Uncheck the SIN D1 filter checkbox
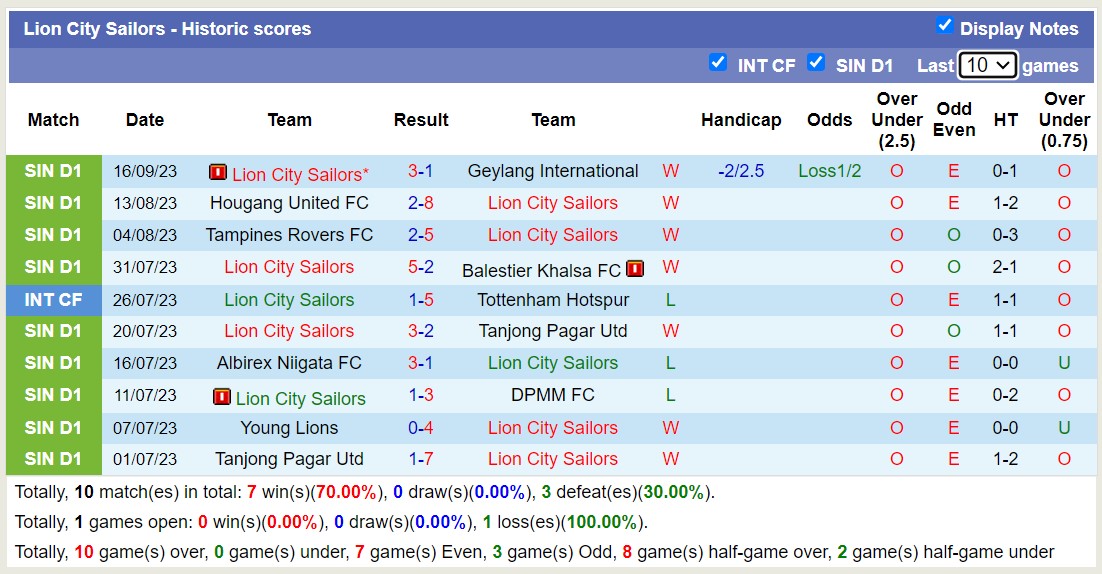Image resolution: width=1102 pixels, height=574 pixels. (816, 63)
